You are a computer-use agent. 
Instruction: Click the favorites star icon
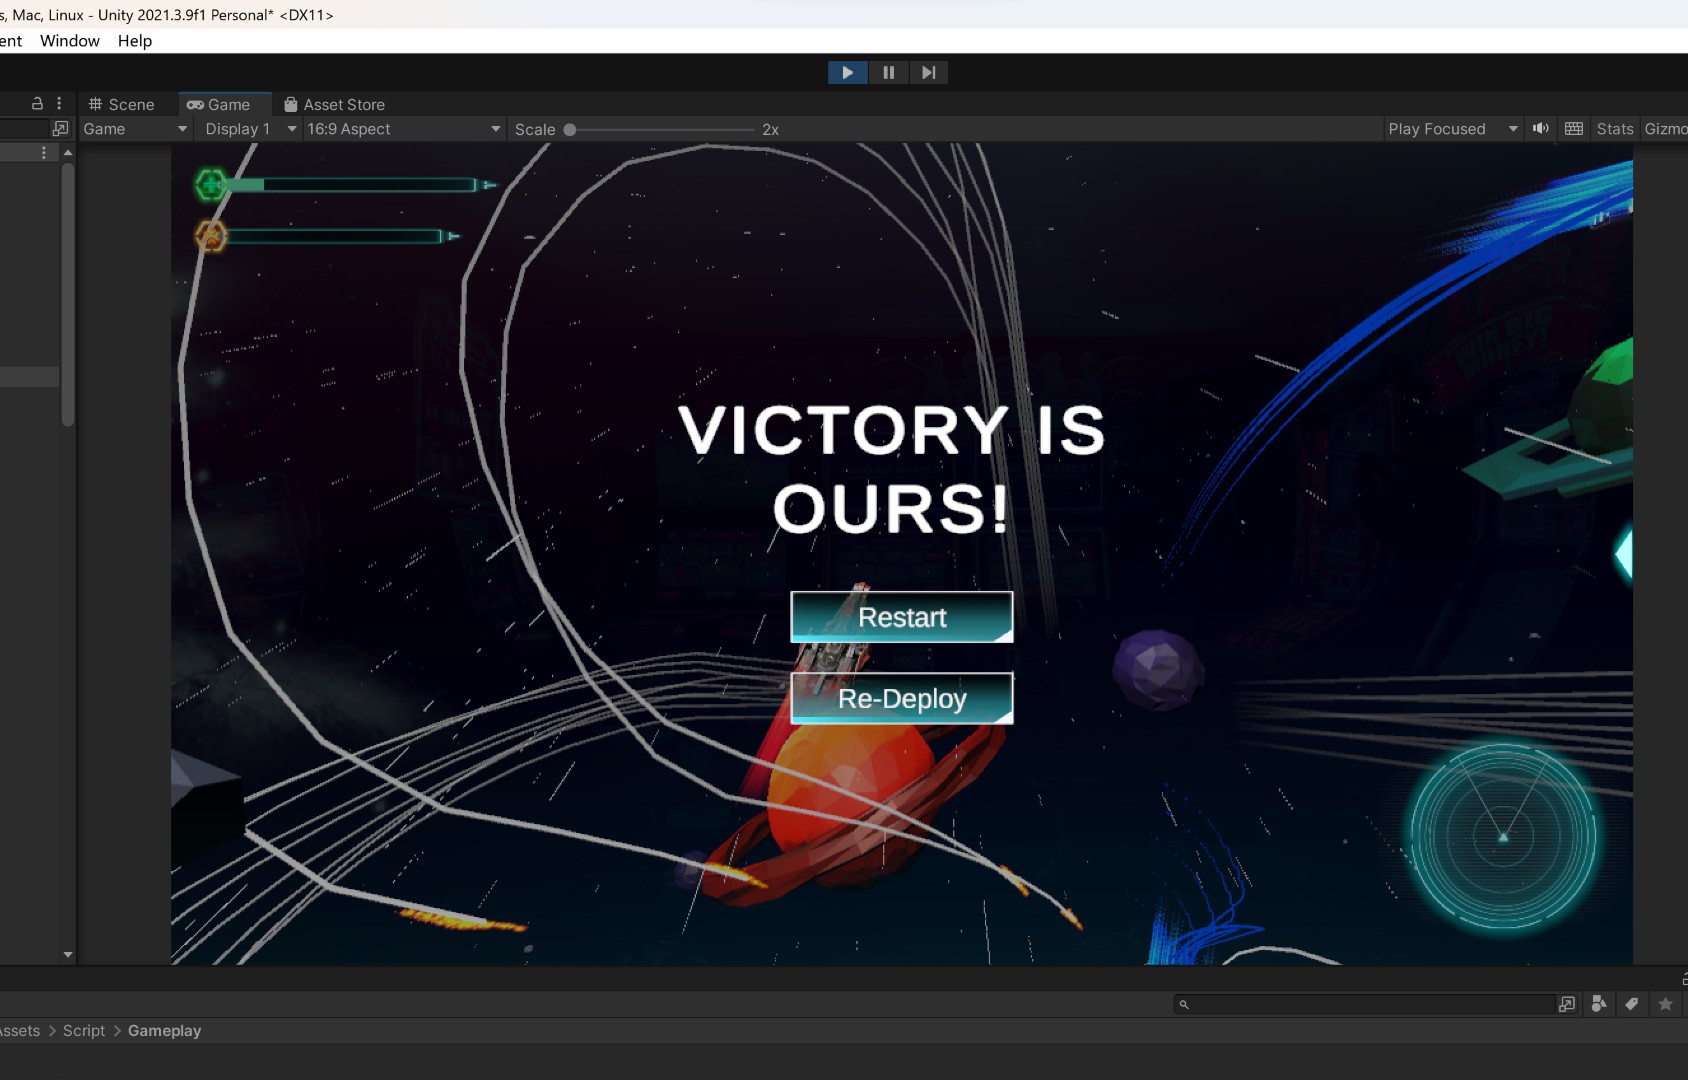[x=1665, y=1004]
